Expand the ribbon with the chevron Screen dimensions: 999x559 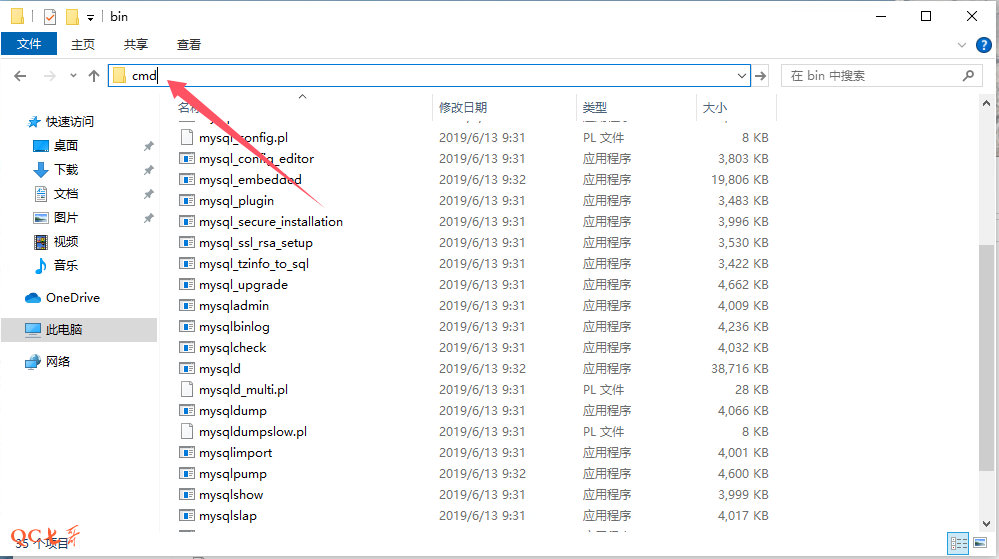pyautogui.click(x=964, y=45)
